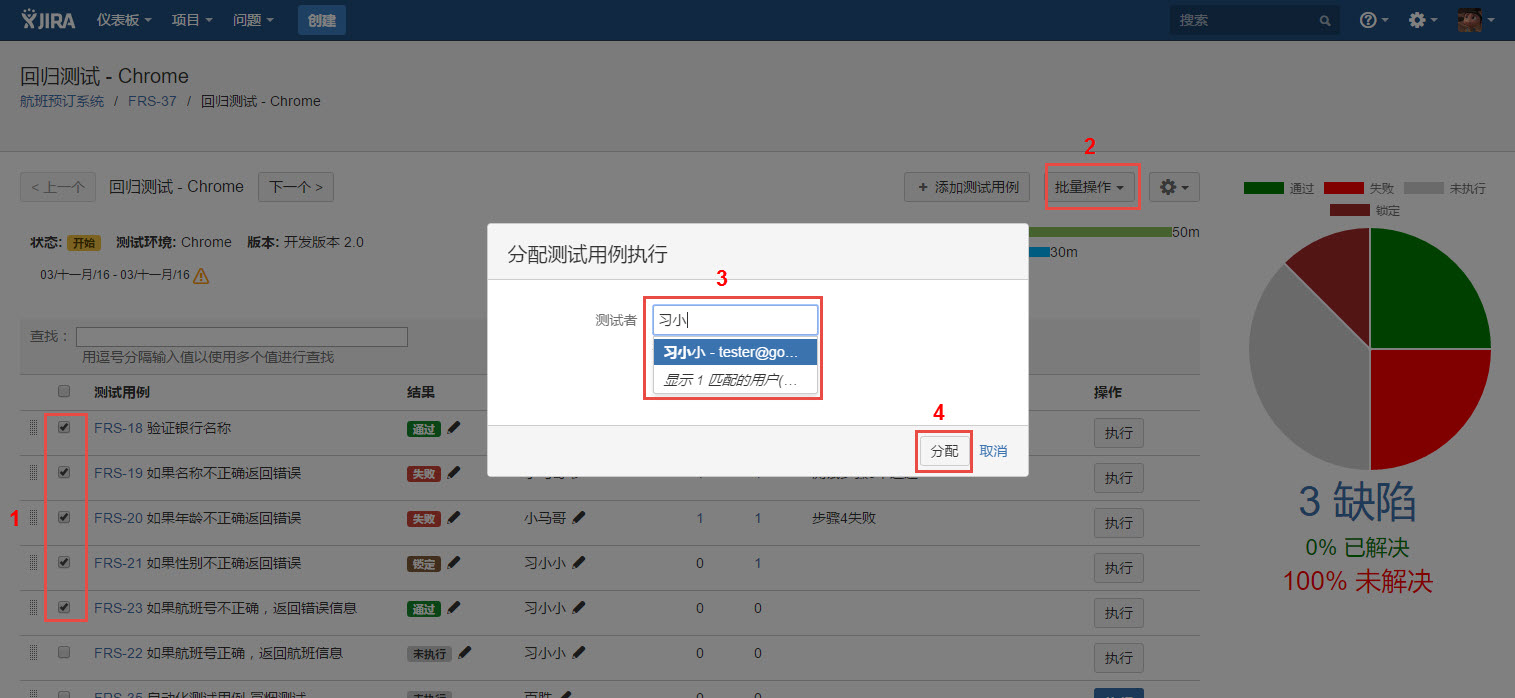Toggle the select-all header checkbox
The height and width of the screenshot is (698, 1515).
pyautogui.click(x=64, y=391)
